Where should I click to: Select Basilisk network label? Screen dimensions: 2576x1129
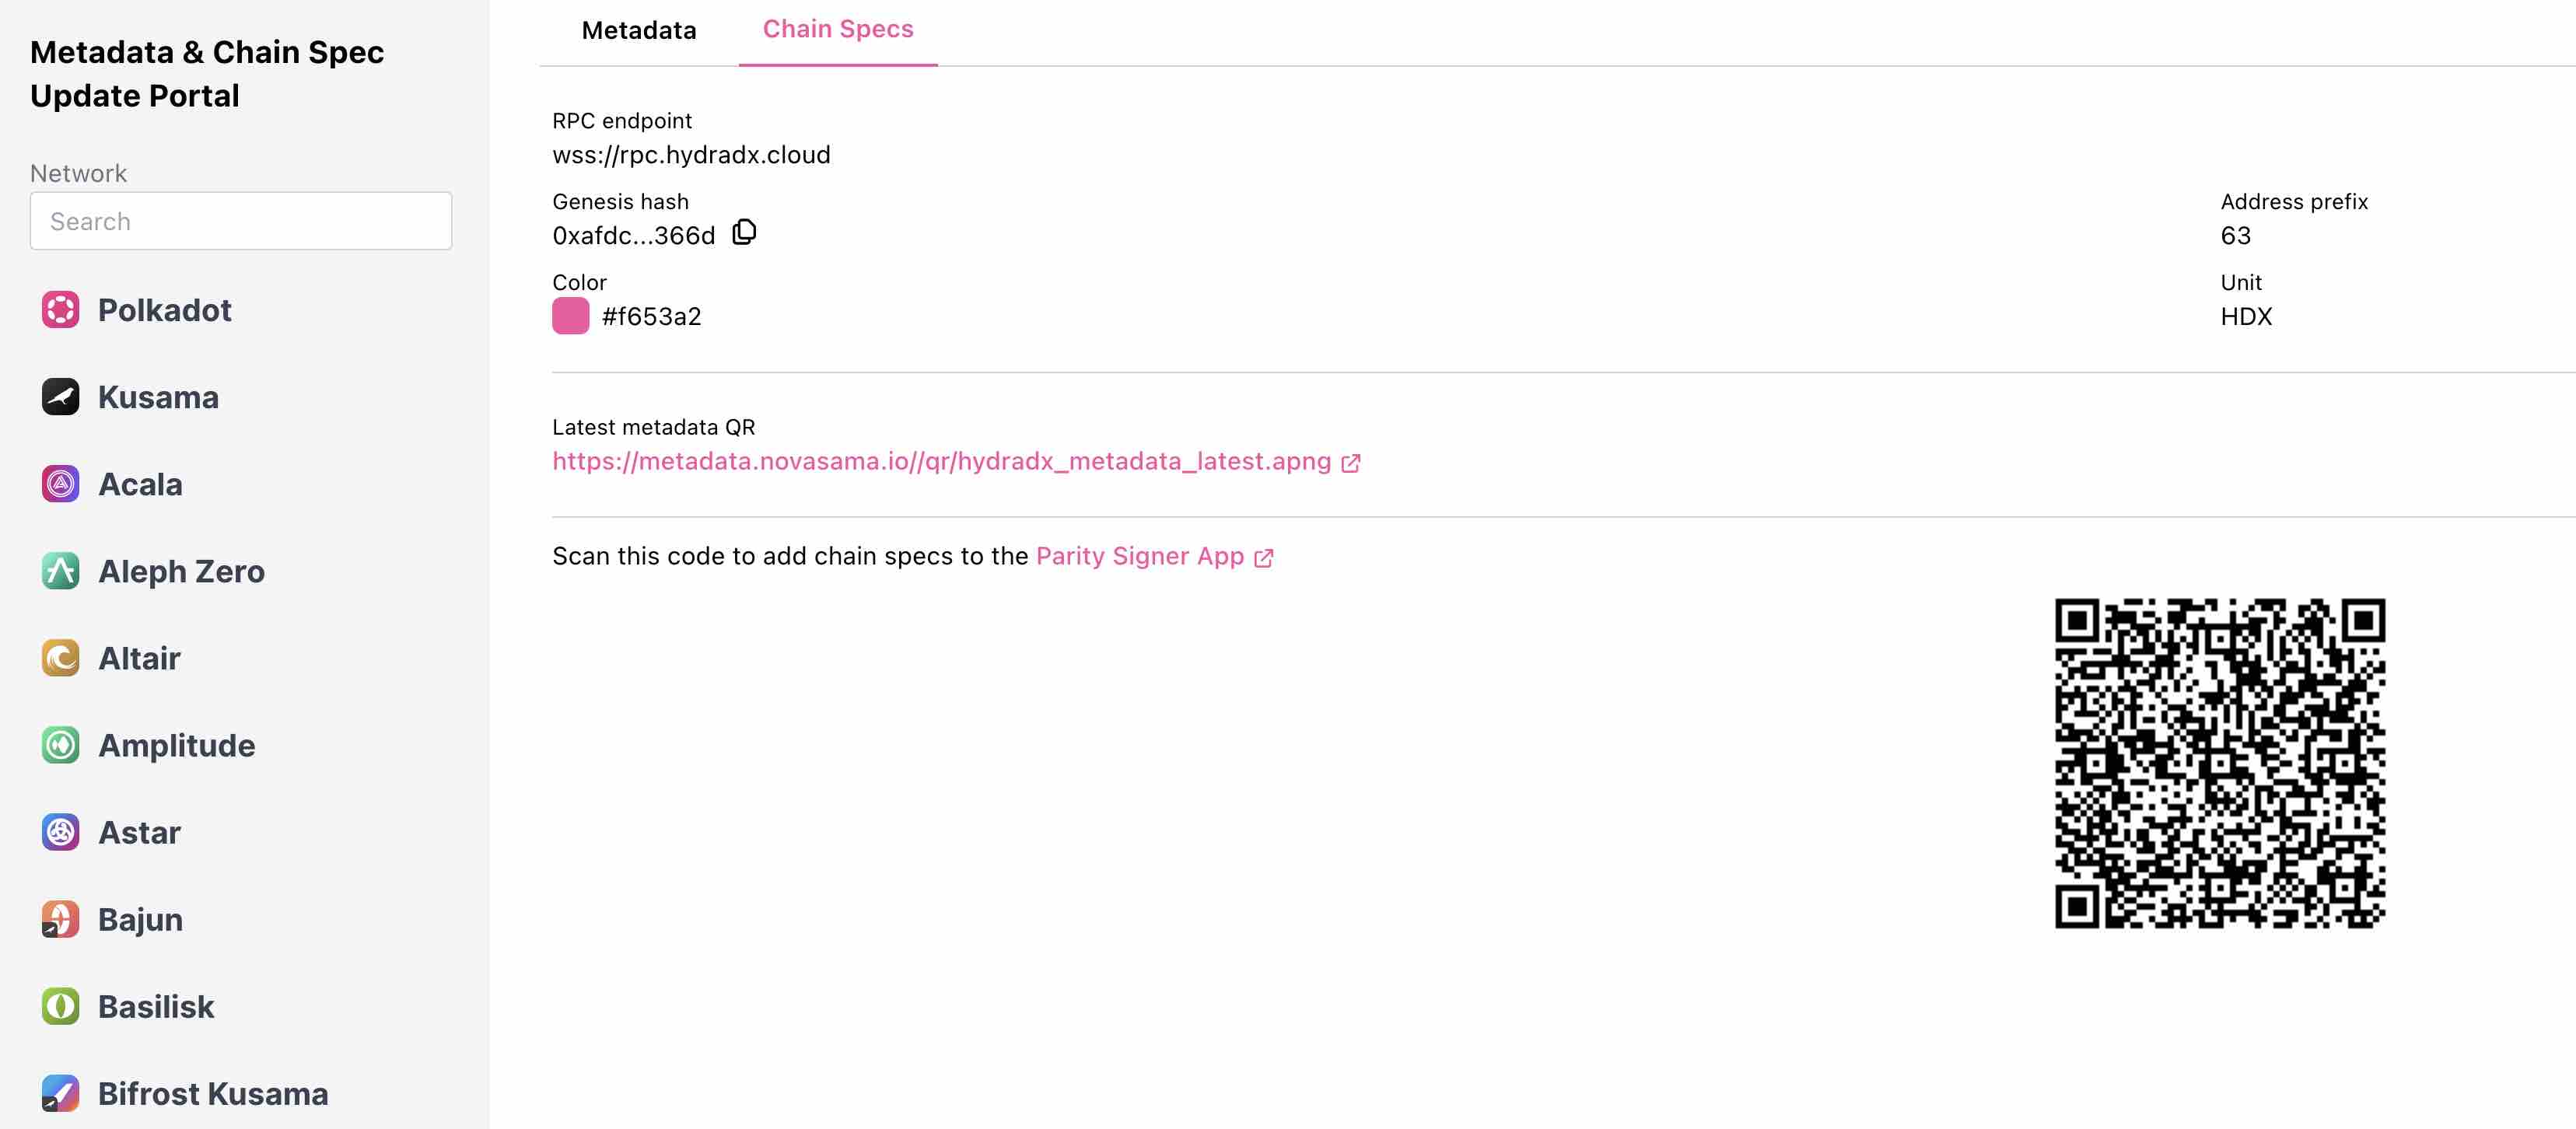156,1006
